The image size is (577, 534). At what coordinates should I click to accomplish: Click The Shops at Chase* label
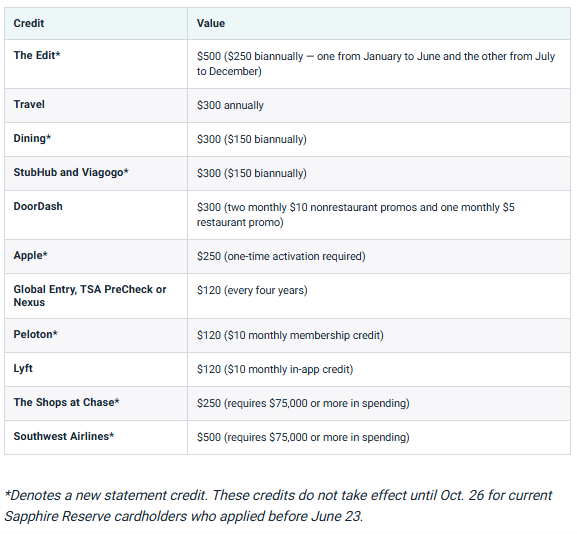(x=66, y=402)
